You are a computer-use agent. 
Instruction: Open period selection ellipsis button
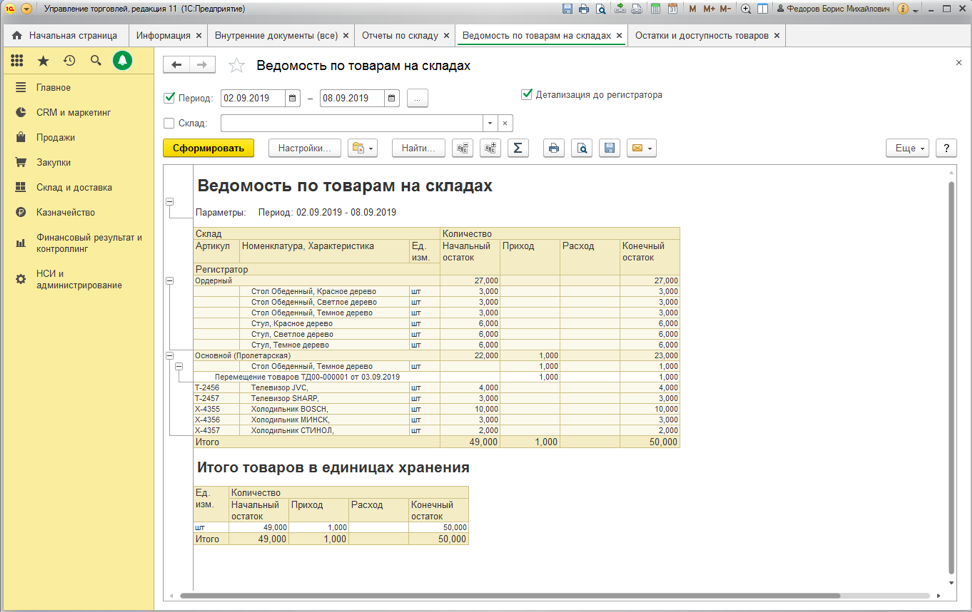coord(417,98)
